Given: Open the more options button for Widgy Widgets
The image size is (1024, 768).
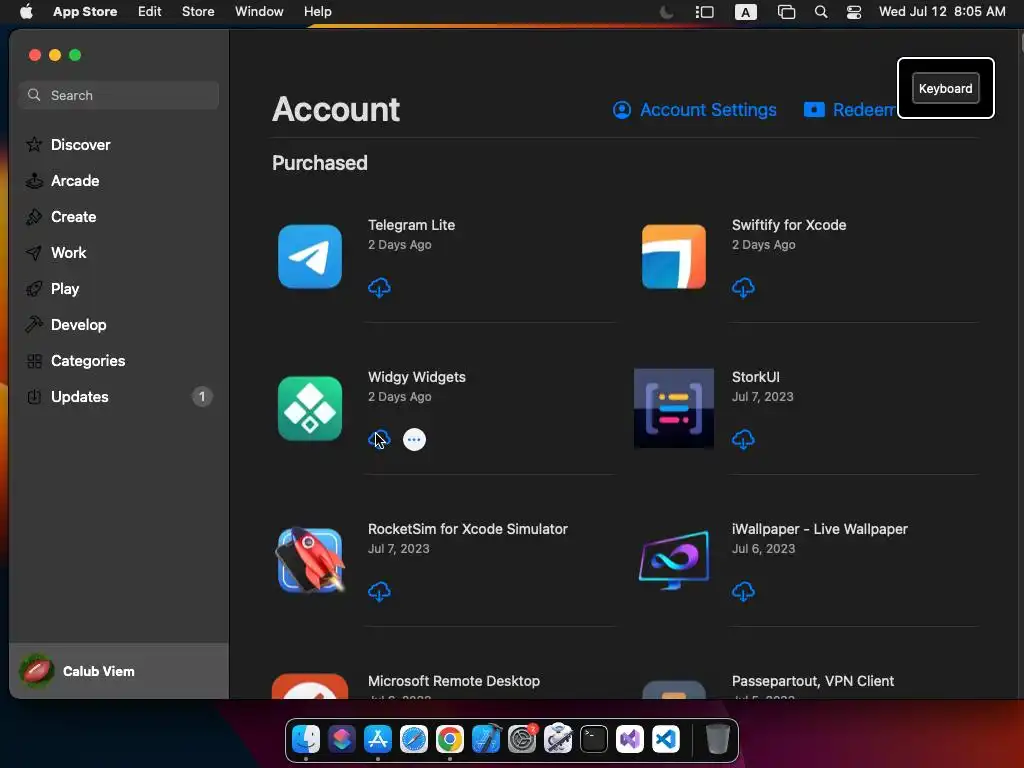Looking at the screenshot, I should tap(414, 440).
